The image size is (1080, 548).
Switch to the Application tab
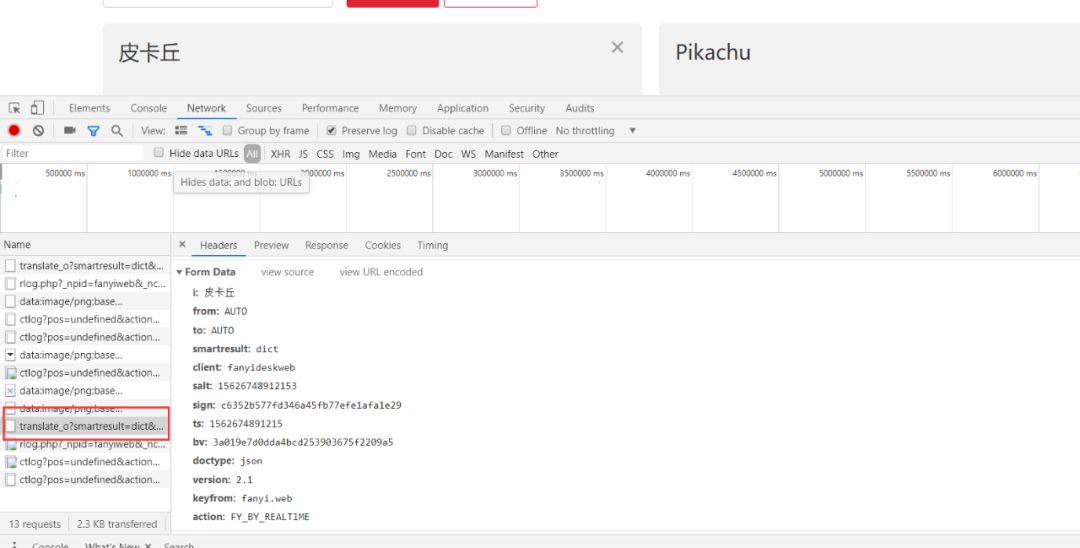463,108
